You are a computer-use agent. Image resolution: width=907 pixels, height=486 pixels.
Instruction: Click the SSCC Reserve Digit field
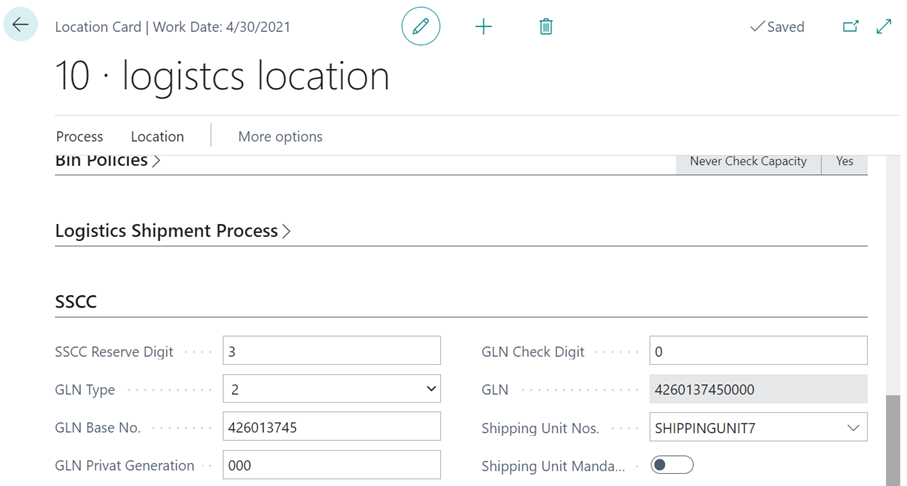pos(331,351)
